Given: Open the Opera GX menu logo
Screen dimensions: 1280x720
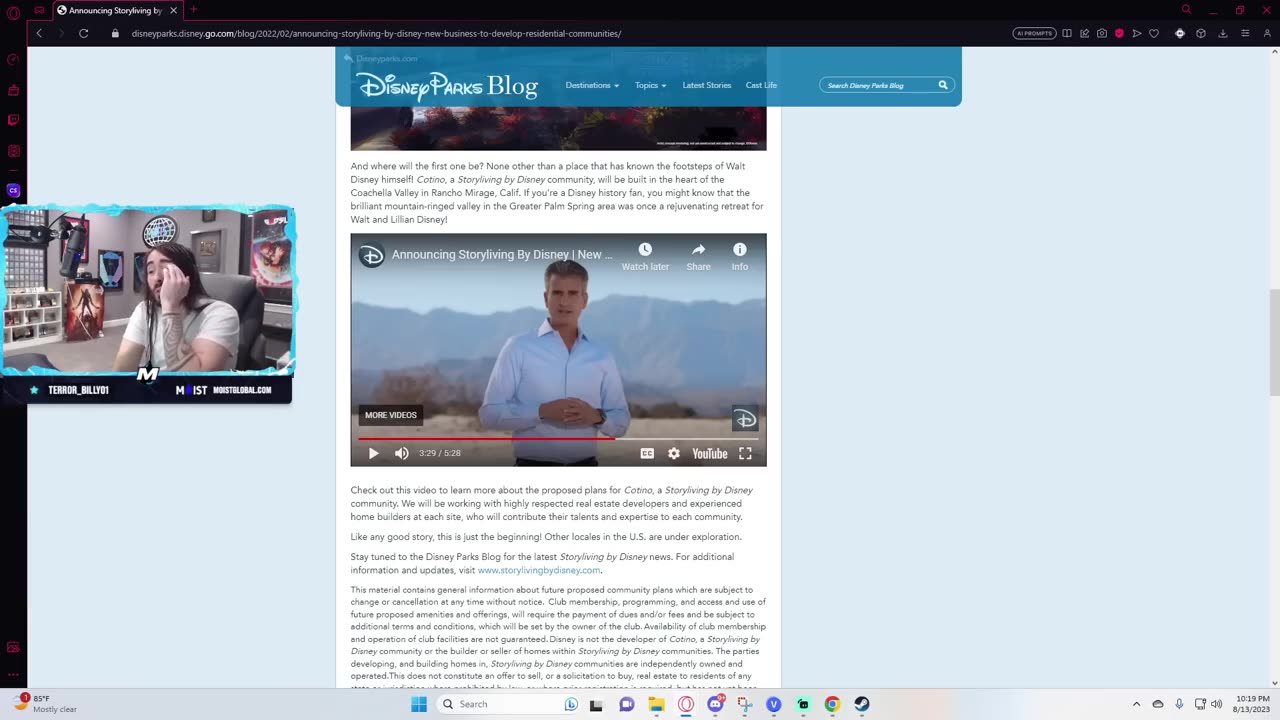Looking at the screenshot, I should click(13, 13).
